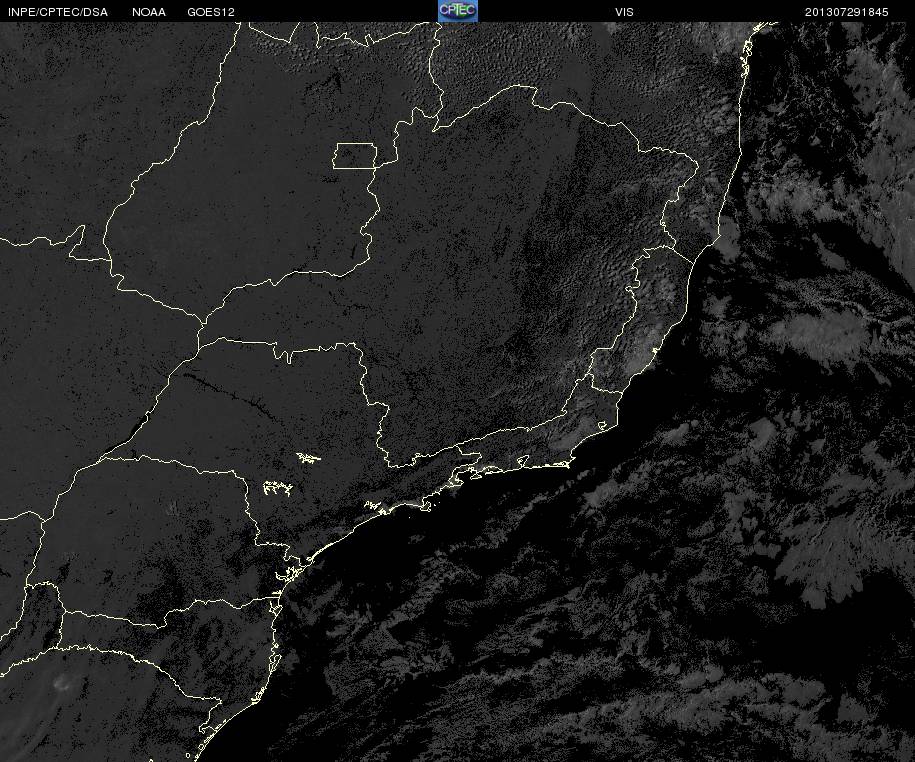Click the small rectangular district outline on map
The height and width of the screenshot is (762, 915).
point(355,156)
